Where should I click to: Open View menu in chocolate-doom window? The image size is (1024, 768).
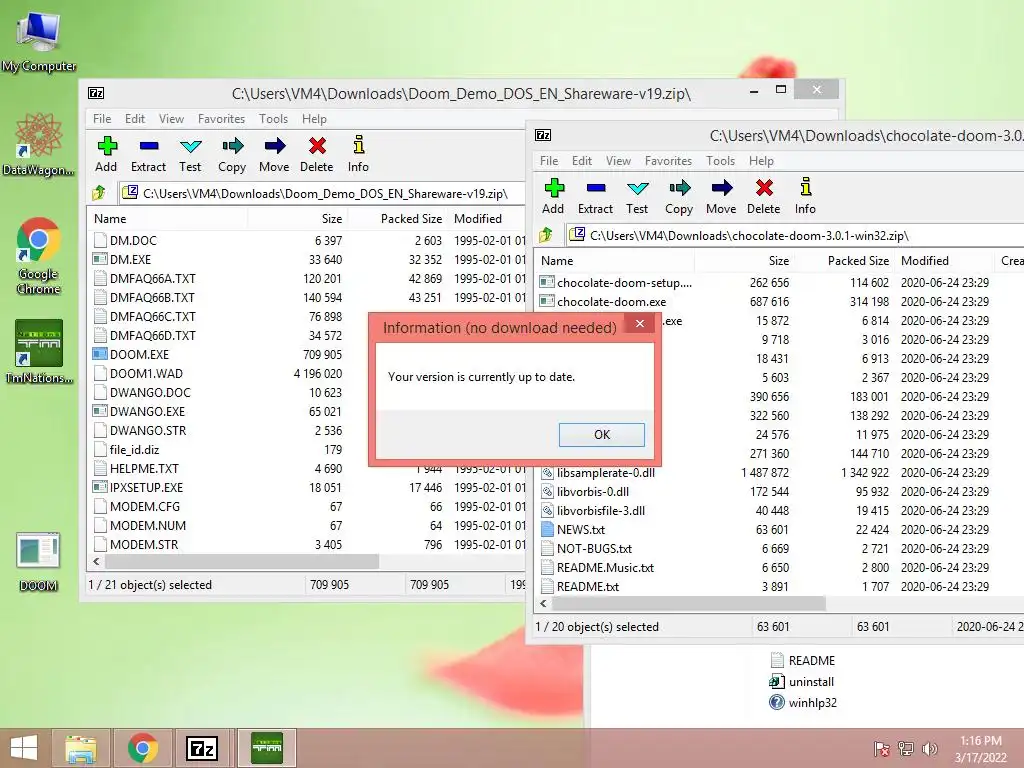click(x=618, y=161)
